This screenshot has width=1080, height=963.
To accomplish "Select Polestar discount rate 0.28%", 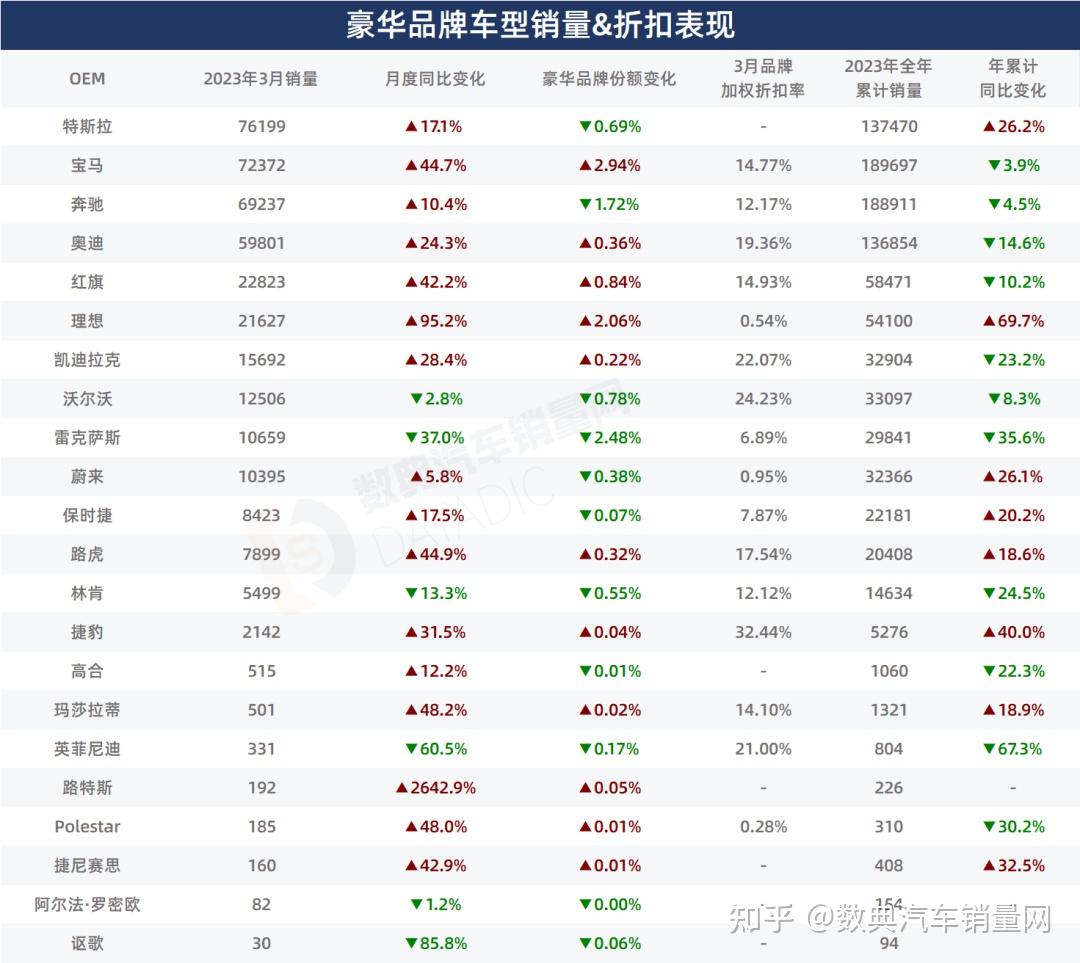I will 763,827.
